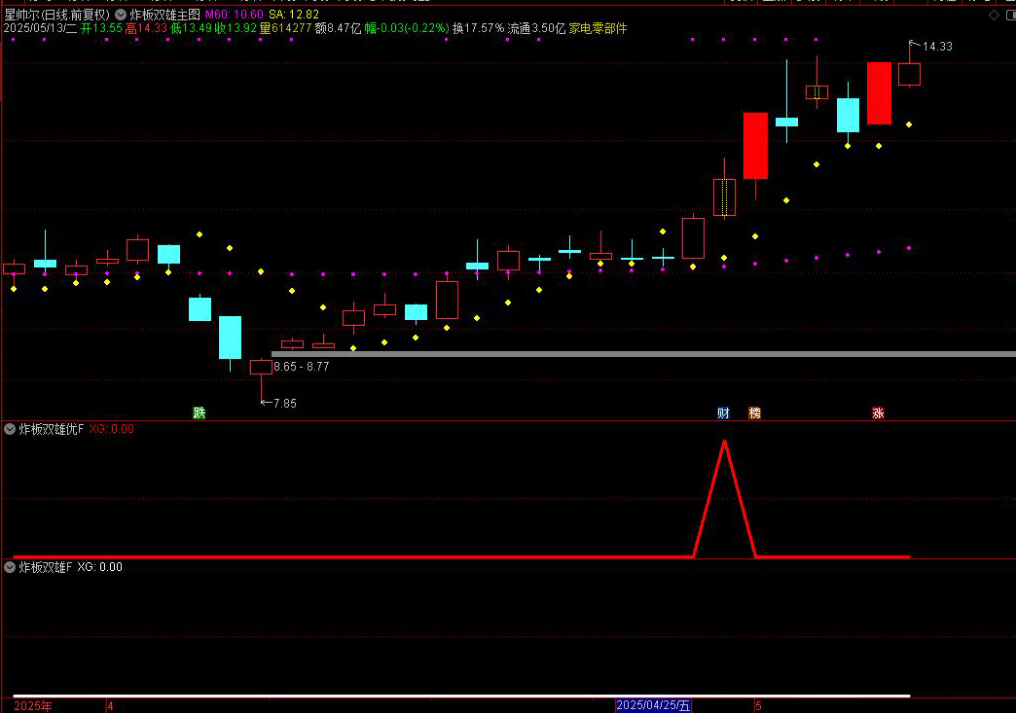The height and width of the screenshot is (713, 1016).
Task: Open the 炸板双雄F indicator dropdown arrow
Action: [11, 567]
